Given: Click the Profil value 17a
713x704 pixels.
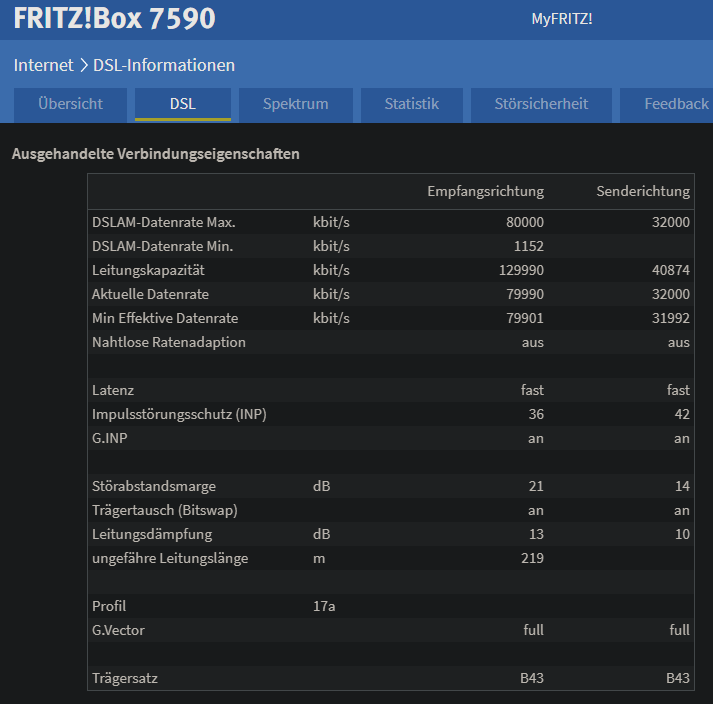Looking at the screenshot, I should (x=324, y=607).
